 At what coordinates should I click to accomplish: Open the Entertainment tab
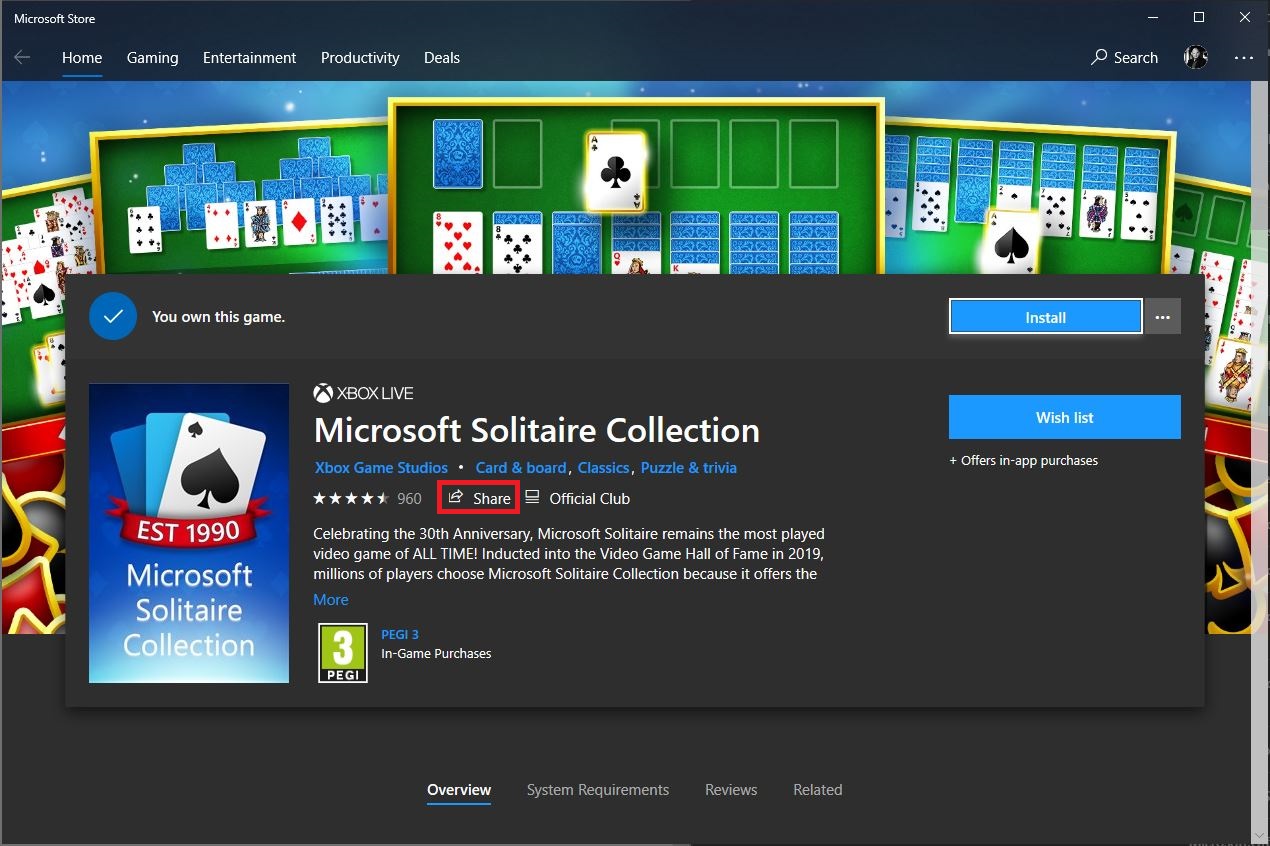pyautogui.click(x=249, y=58)
